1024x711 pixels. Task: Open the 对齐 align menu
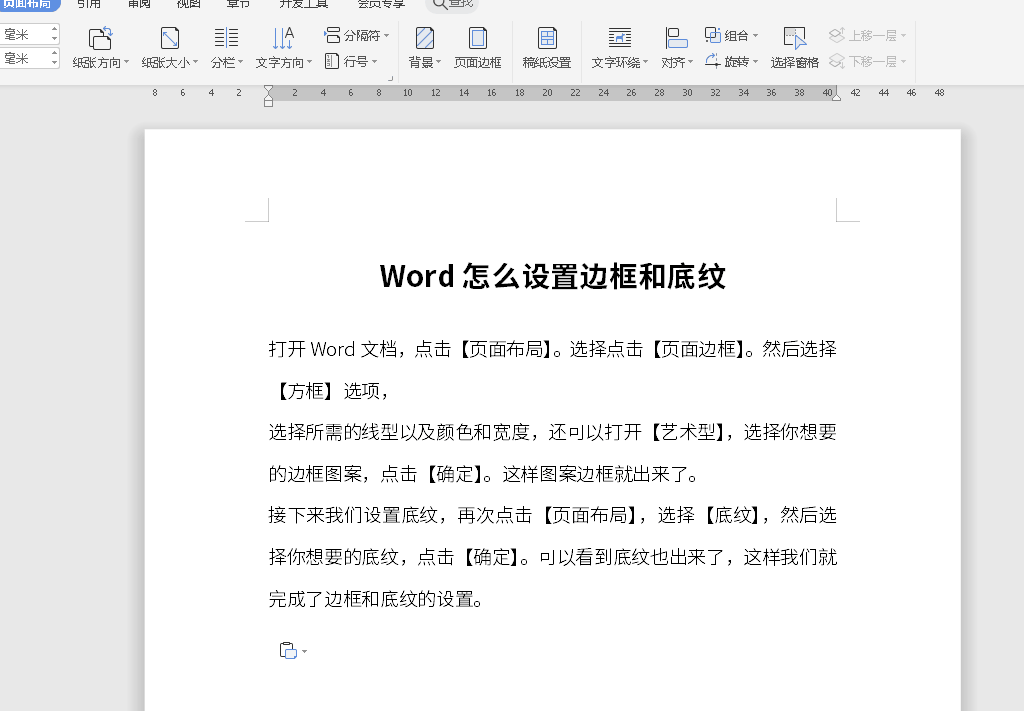coord(677,48)
